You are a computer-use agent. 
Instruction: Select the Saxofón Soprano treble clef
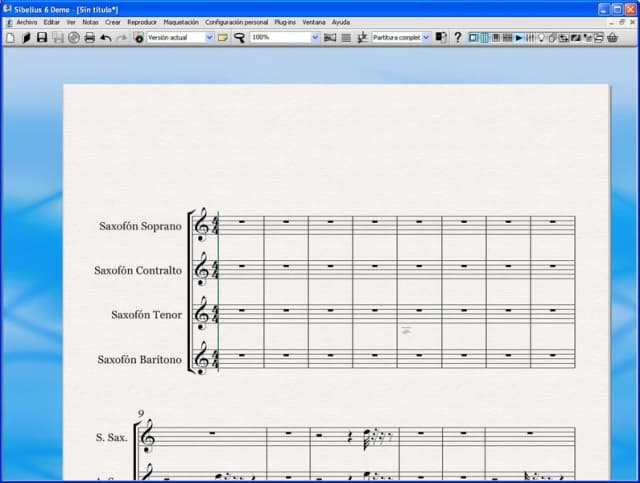[x=202, y=225]
